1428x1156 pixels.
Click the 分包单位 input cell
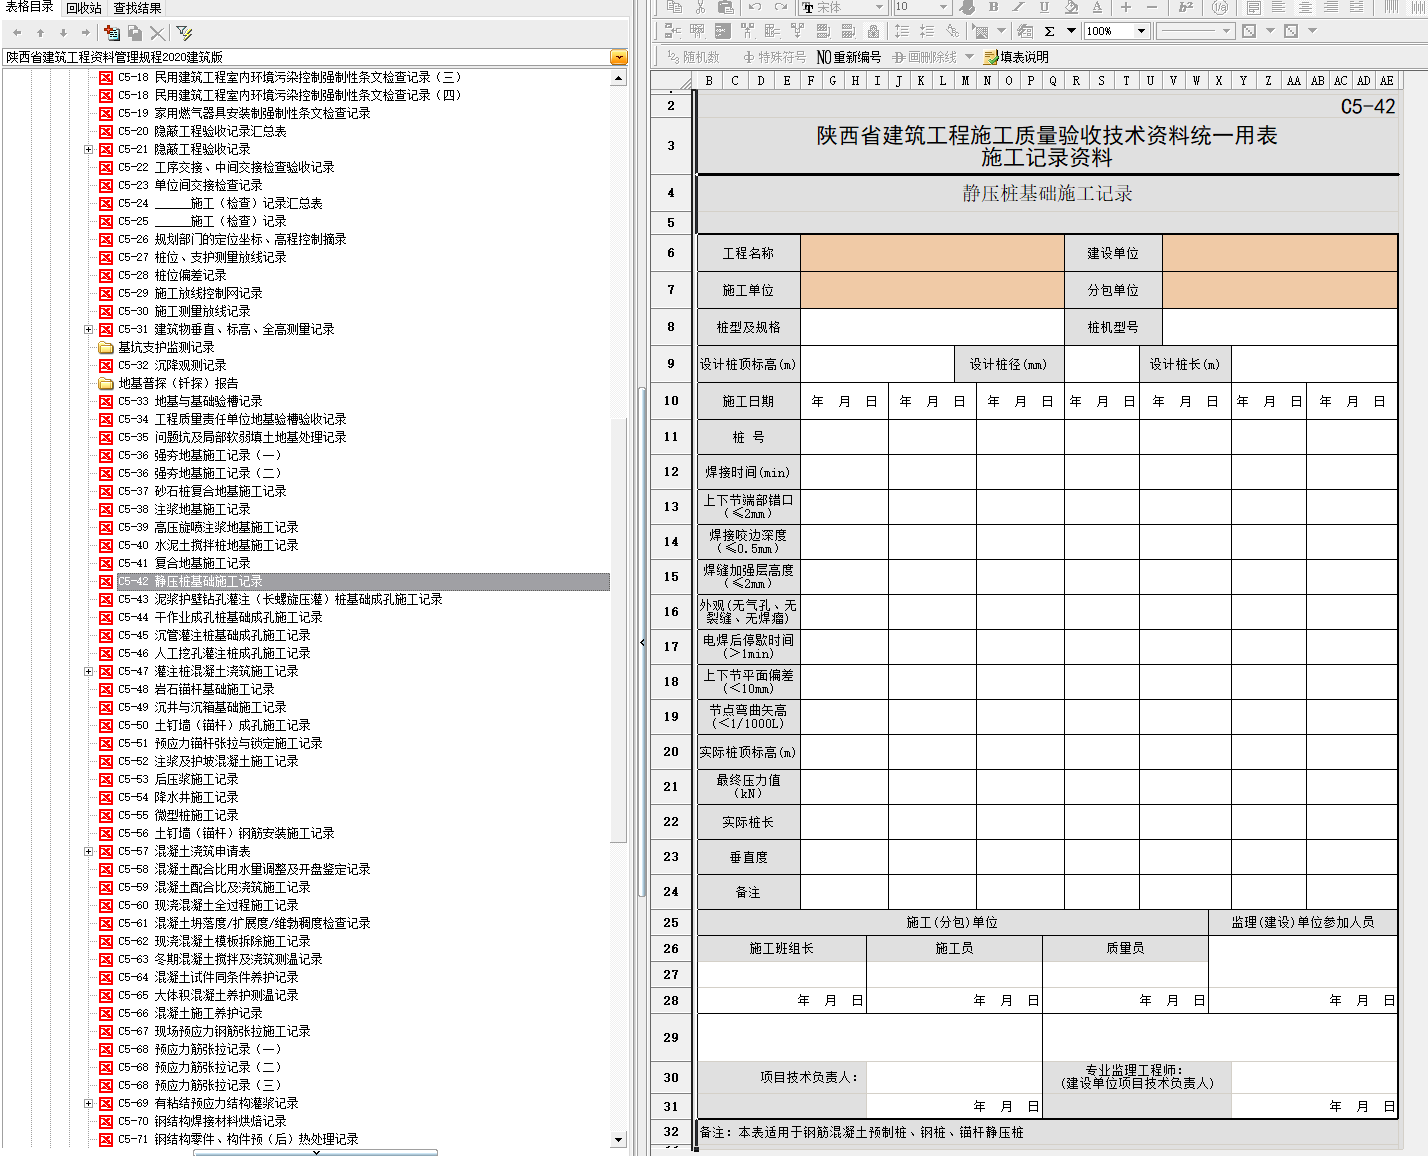coord(1280,290)
